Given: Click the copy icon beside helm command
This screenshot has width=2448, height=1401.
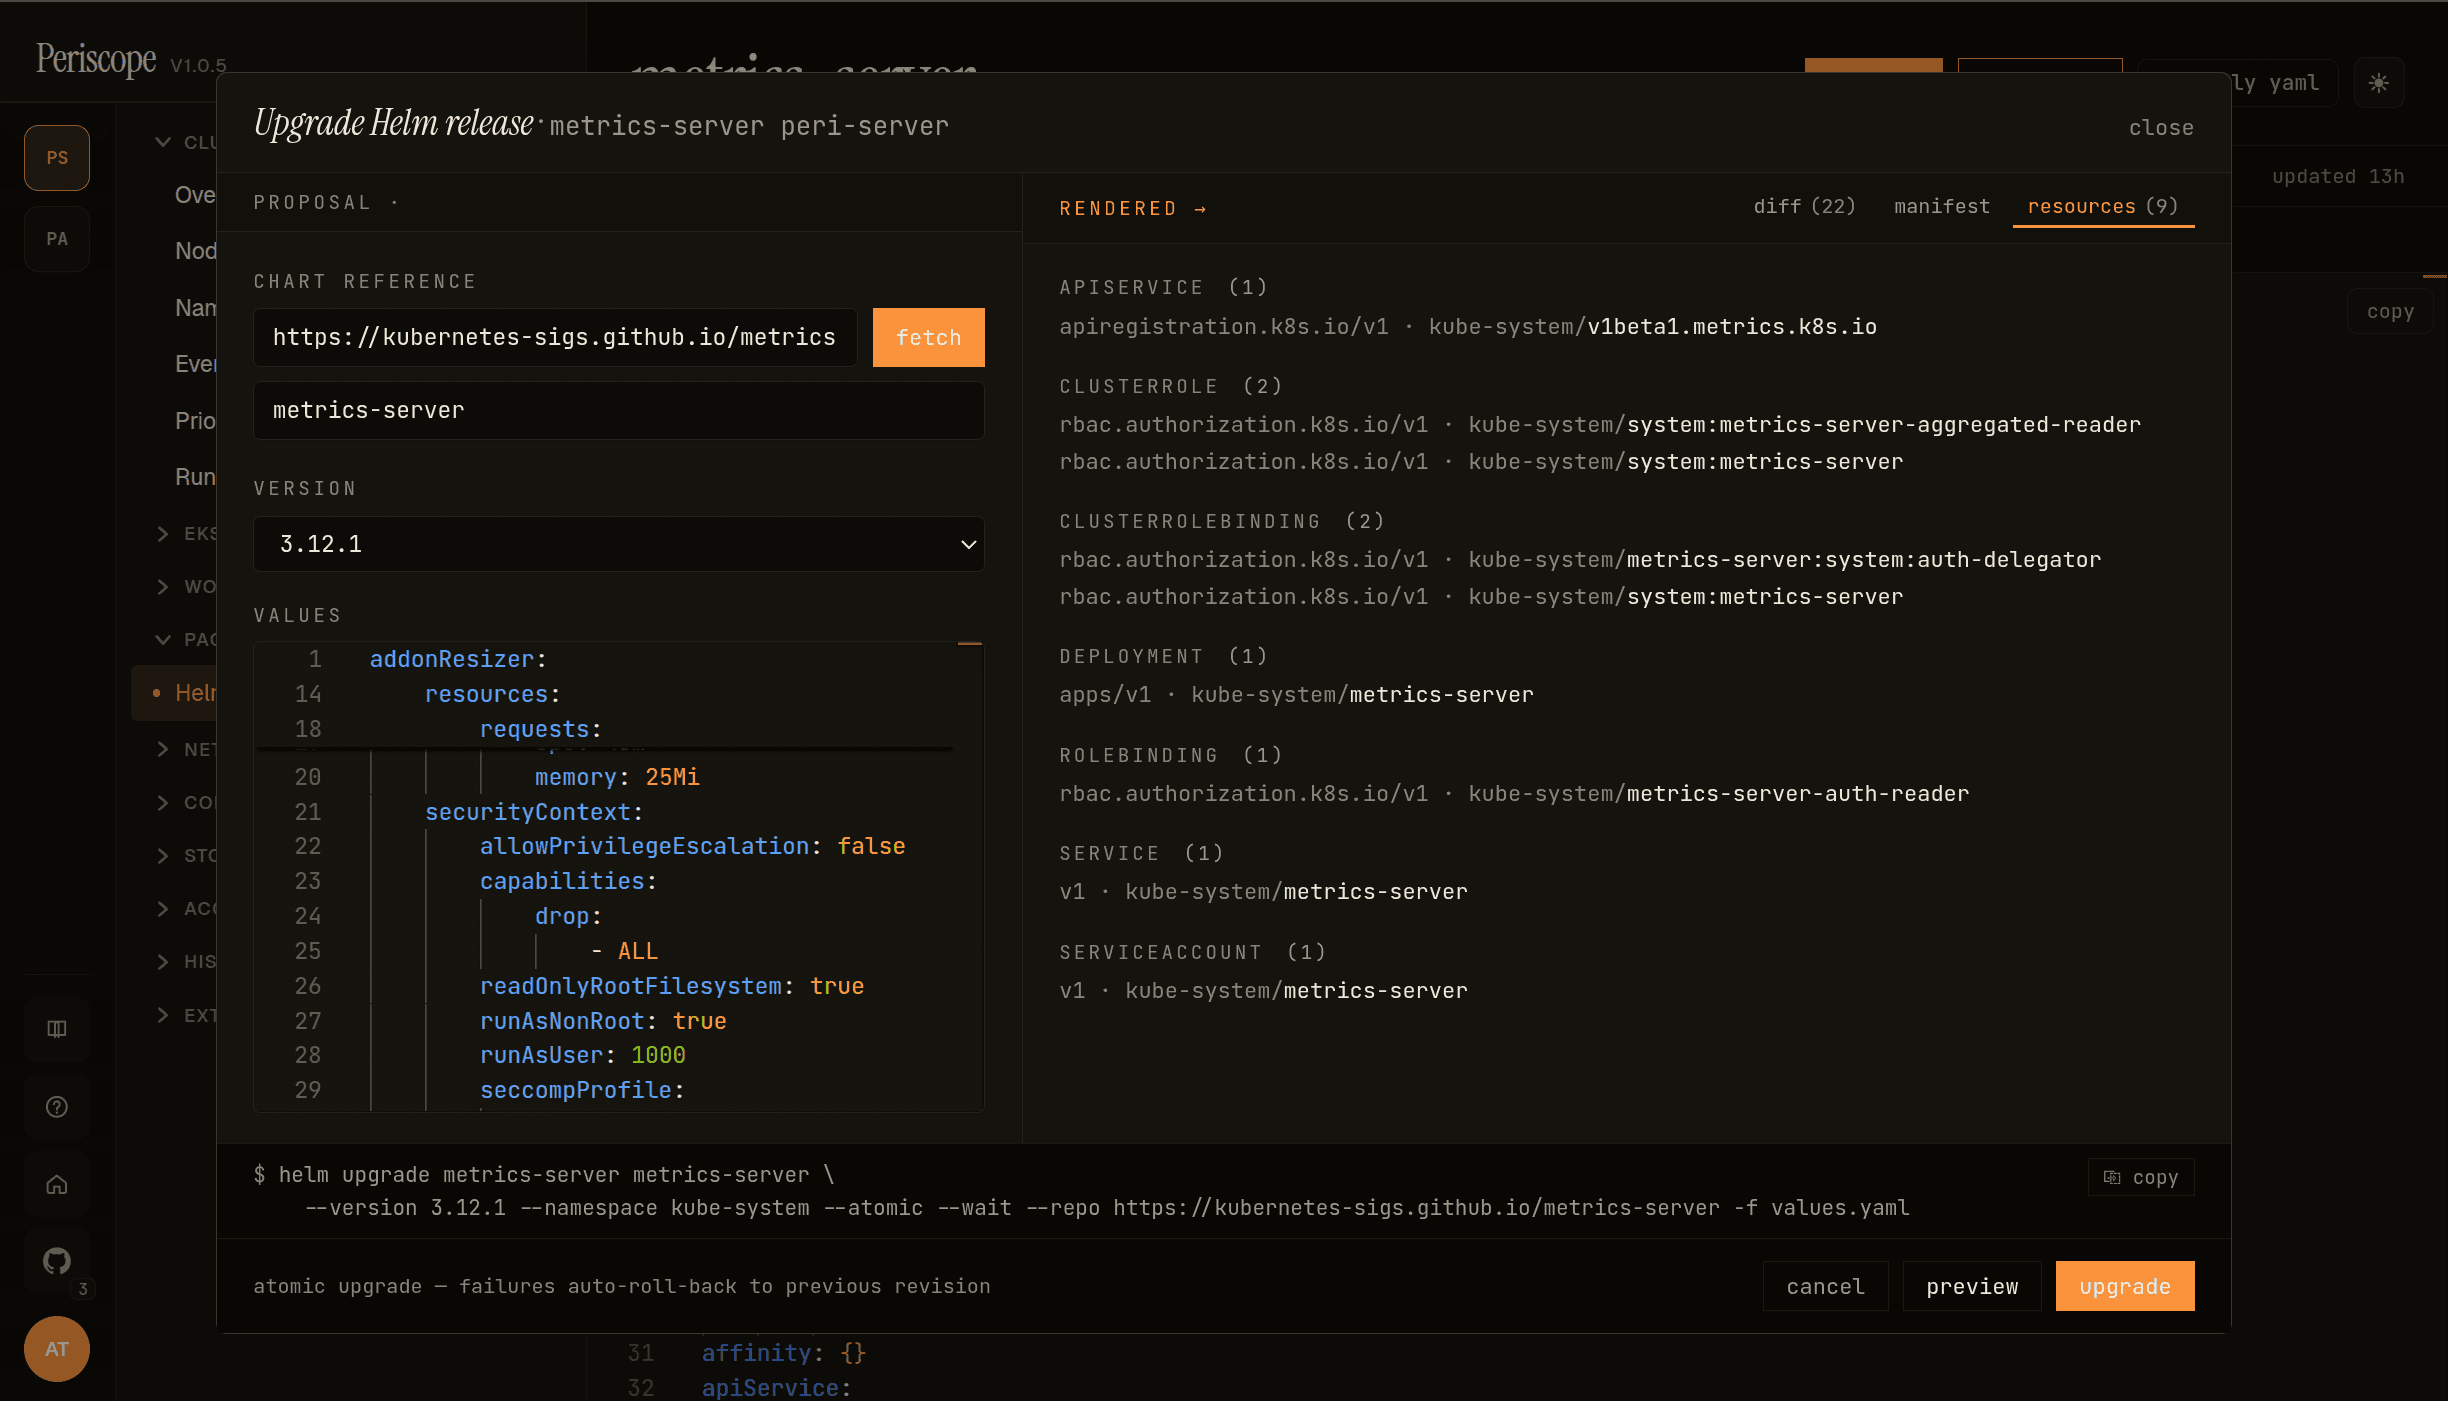Looking at the screenshot, I should coord(2141,1177).
